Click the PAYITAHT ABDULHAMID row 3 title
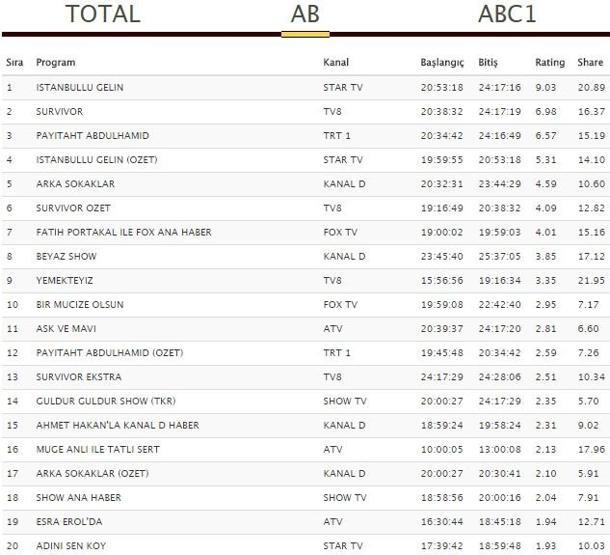Image resolution: width=610 pixels, height=555 pixels. (x=93, y=136)
